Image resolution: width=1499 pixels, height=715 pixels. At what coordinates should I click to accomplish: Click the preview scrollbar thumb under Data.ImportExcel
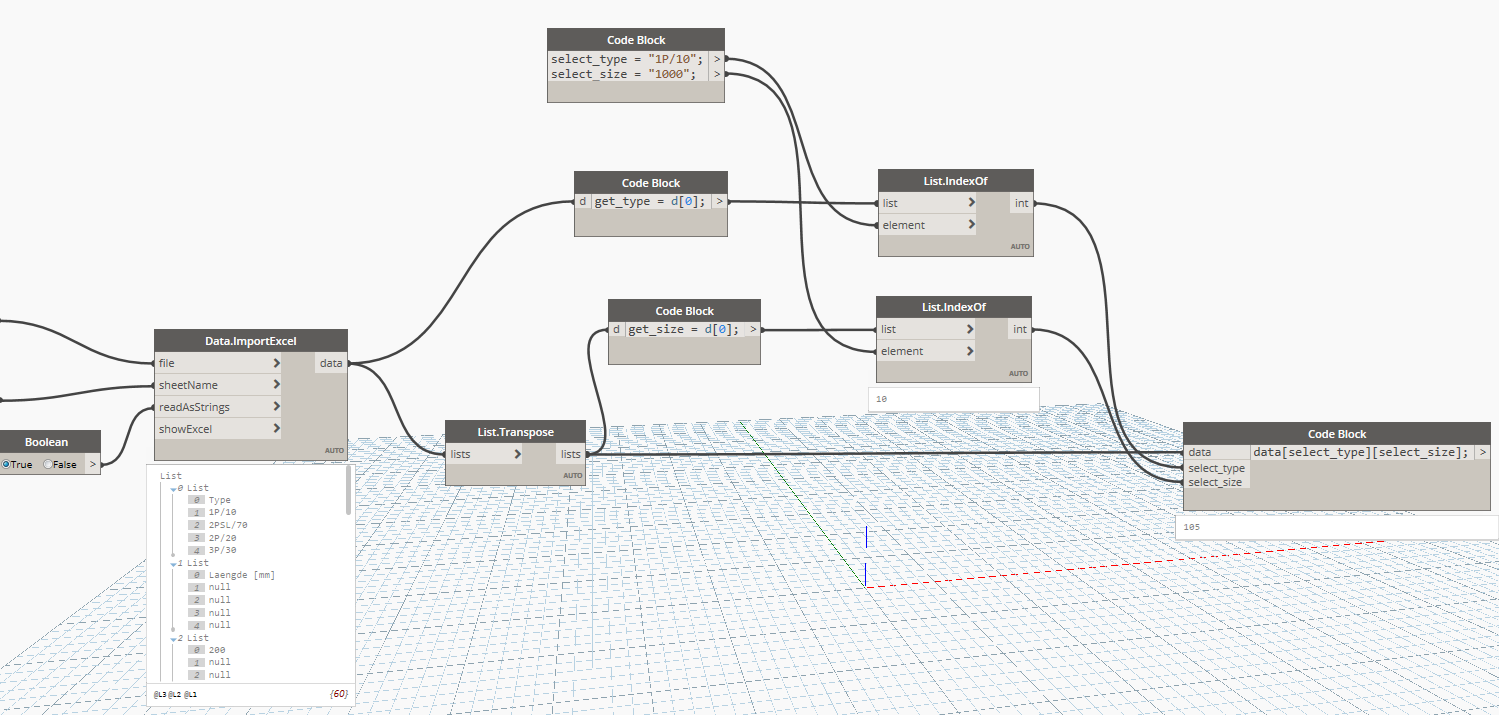pos(349,491)
